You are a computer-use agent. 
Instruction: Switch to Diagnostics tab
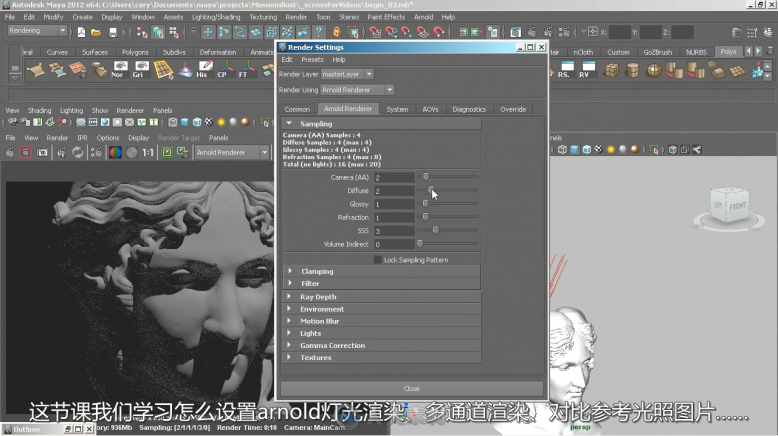(469, 109)
